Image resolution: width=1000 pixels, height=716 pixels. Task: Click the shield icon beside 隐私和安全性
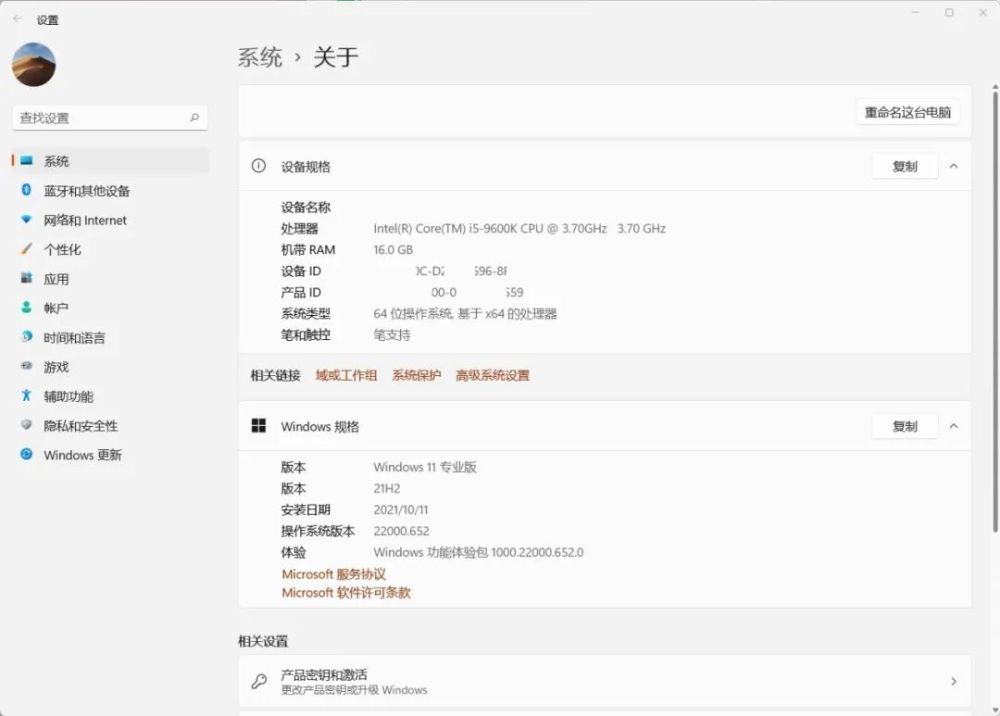[26, 425]
